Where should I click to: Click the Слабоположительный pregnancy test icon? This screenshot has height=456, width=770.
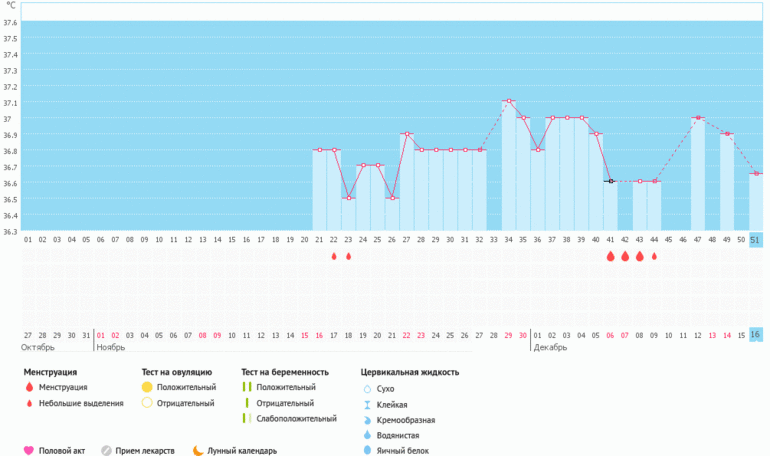click(246, 419)
